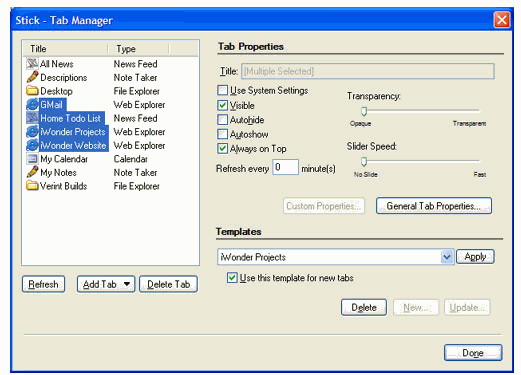Select the iWonder Projects list entry
This screenshot has height=375, width=521.
73,132
